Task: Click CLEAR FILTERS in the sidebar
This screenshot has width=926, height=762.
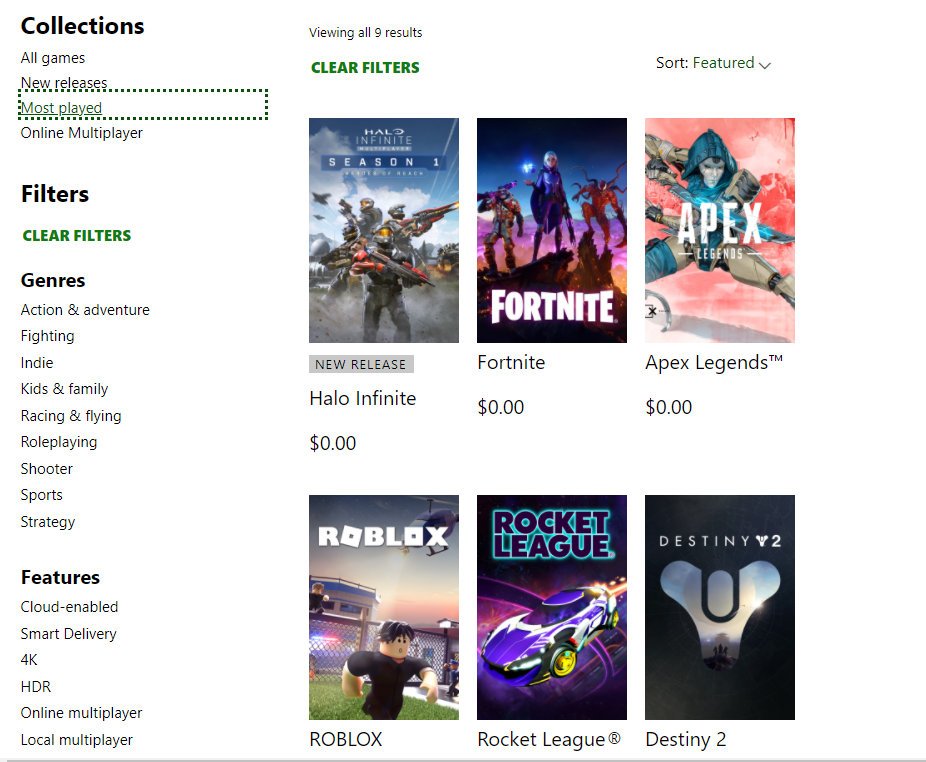Action: 77,236
